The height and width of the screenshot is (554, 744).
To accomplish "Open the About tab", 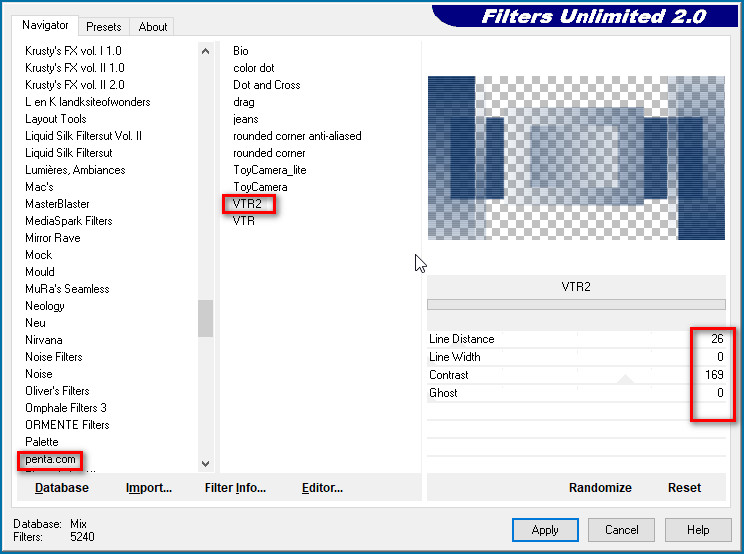I will [153, 27].
